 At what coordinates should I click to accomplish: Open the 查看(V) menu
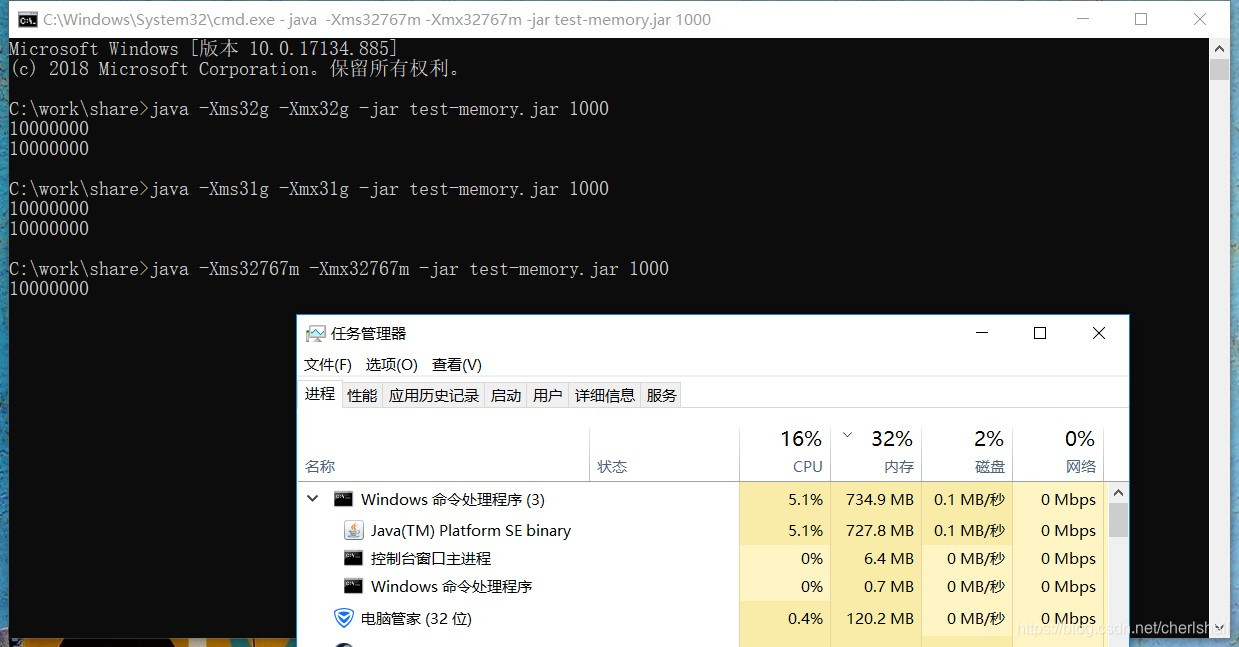457,365
